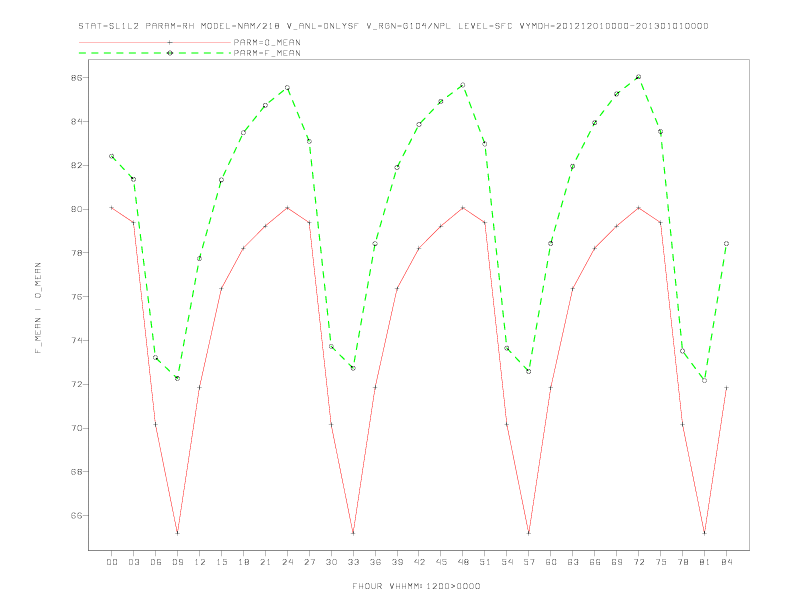
Task: Click x-axis tick label 45
Action: (x=441, y=562)
